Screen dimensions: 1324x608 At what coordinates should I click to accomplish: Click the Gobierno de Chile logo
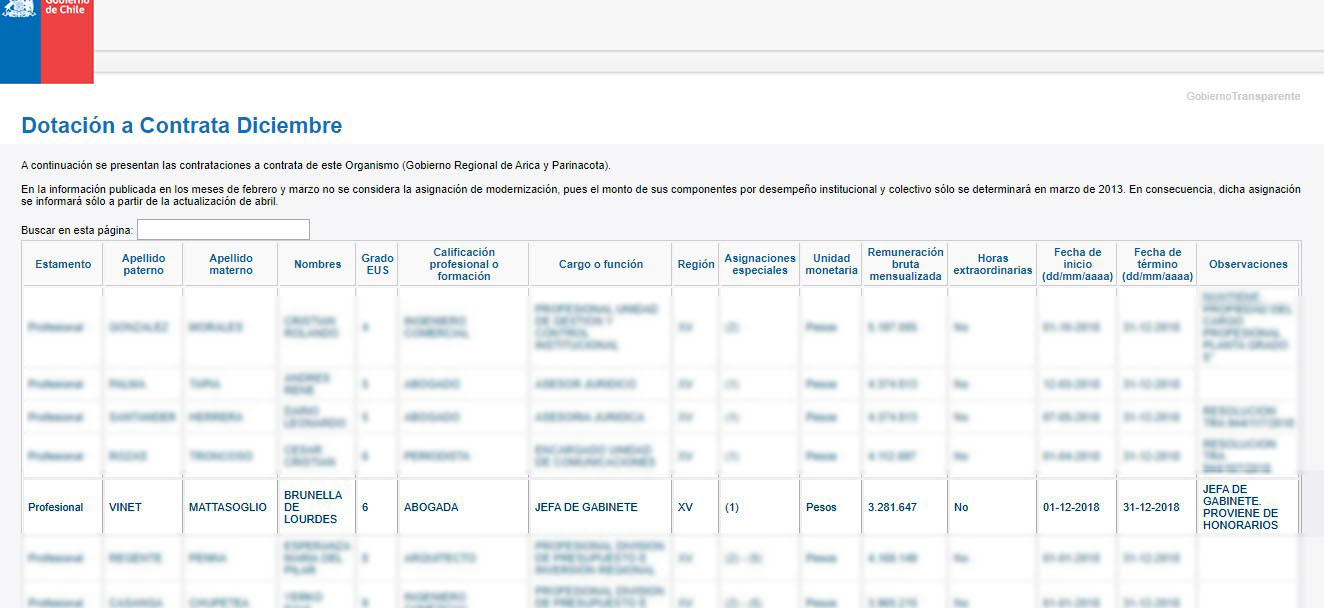[46, 40]
